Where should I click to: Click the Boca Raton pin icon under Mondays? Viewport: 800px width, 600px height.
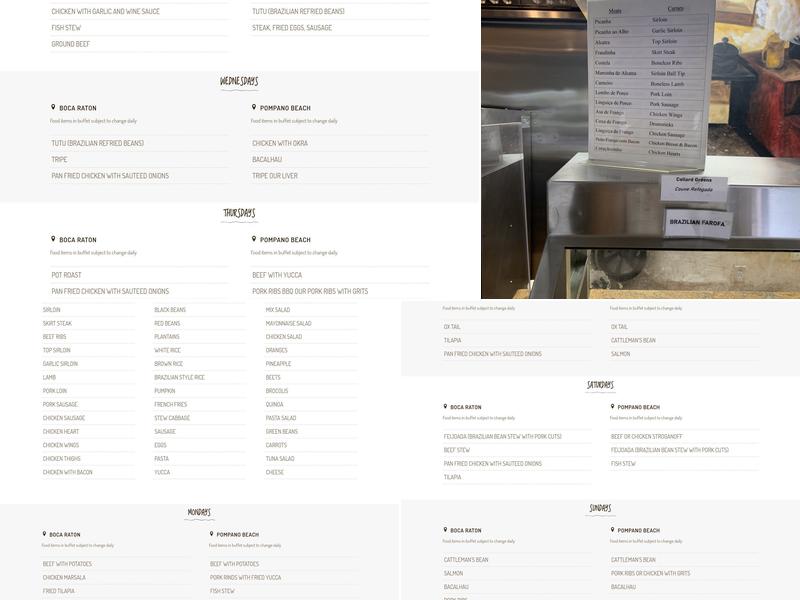tap(44, 534)
